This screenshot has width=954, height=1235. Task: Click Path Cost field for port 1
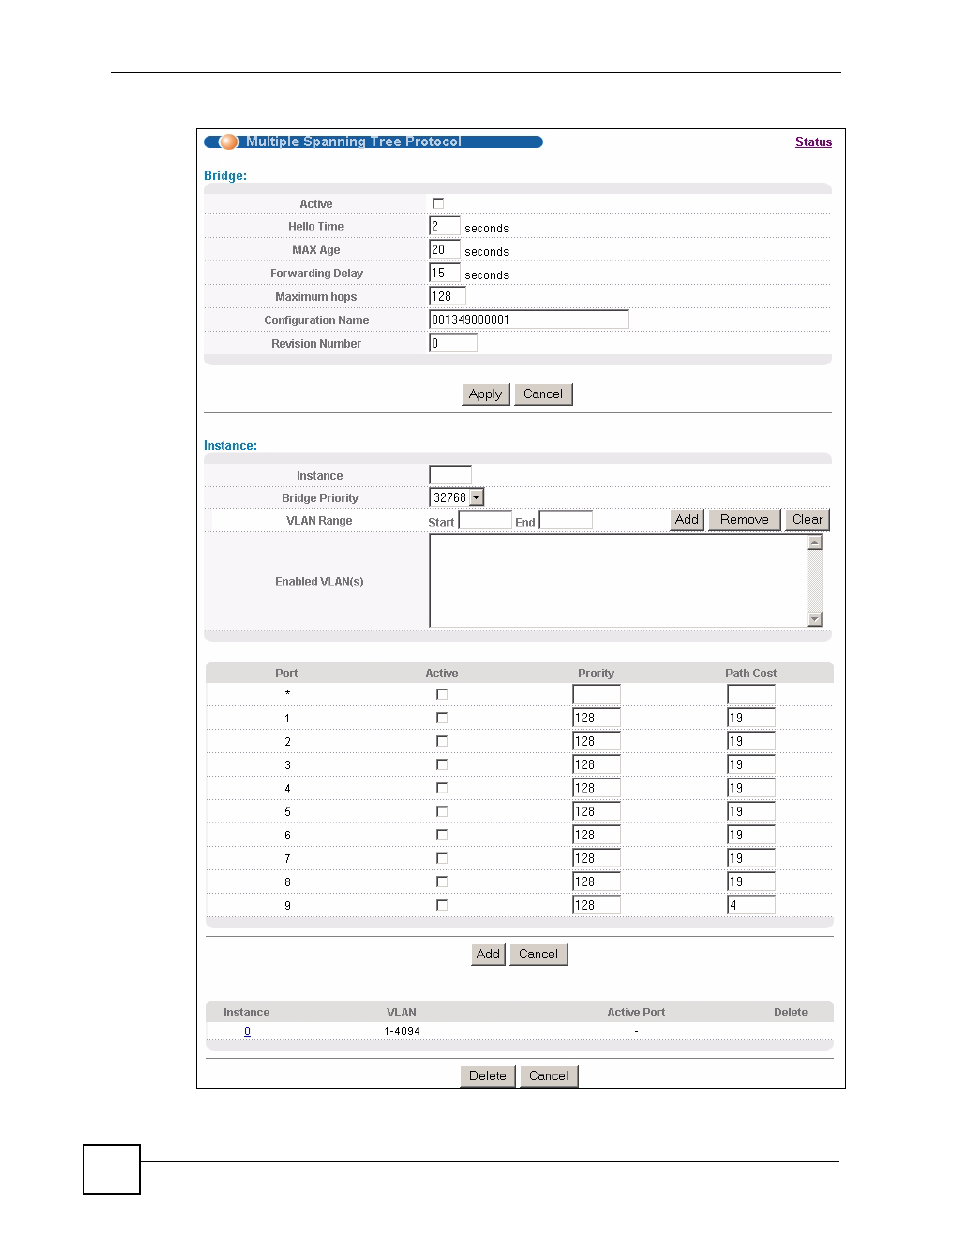[751, 717]
